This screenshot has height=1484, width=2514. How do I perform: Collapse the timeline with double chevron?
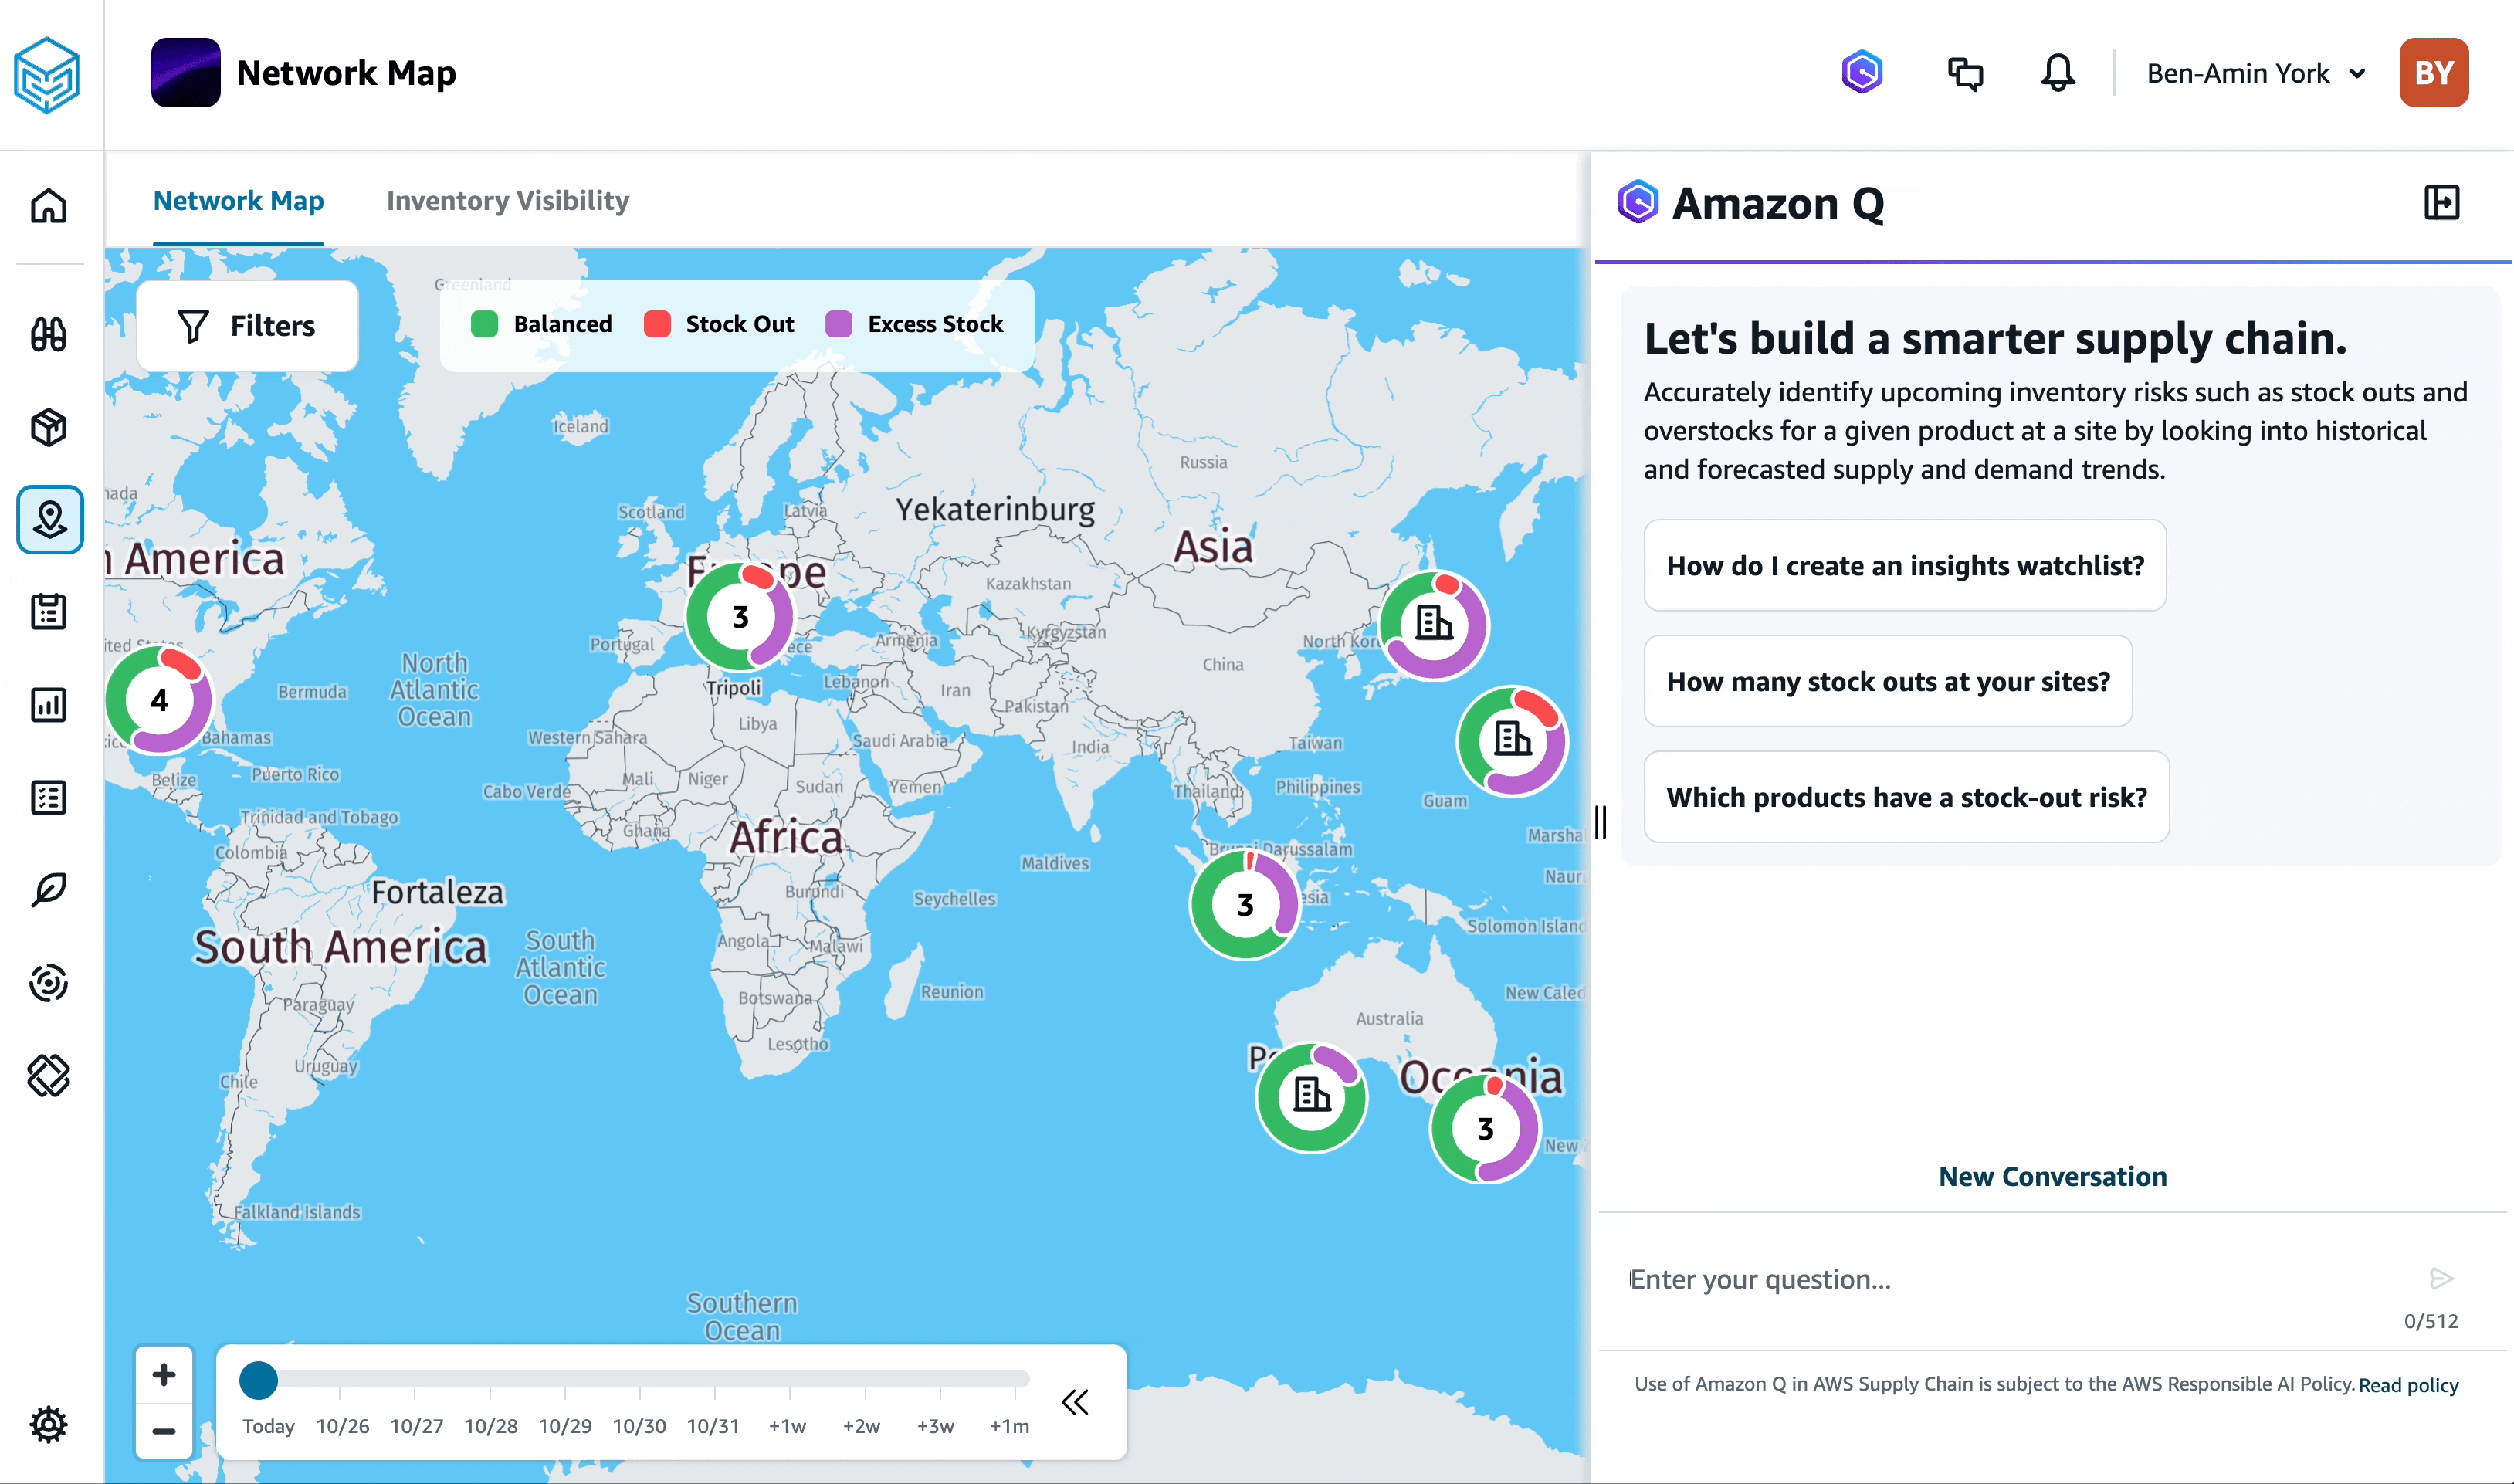click(1075, 1402)
